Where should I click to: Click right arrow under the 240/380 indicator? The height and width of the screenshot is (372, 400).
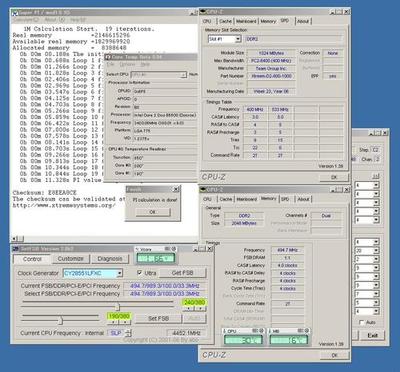(x=200, y=309)
